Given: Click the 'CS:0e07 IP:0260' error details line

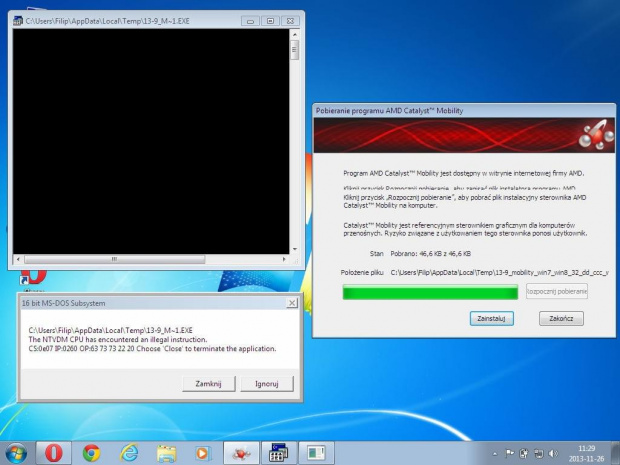Looking at the screenshot, I should point(152,349).
